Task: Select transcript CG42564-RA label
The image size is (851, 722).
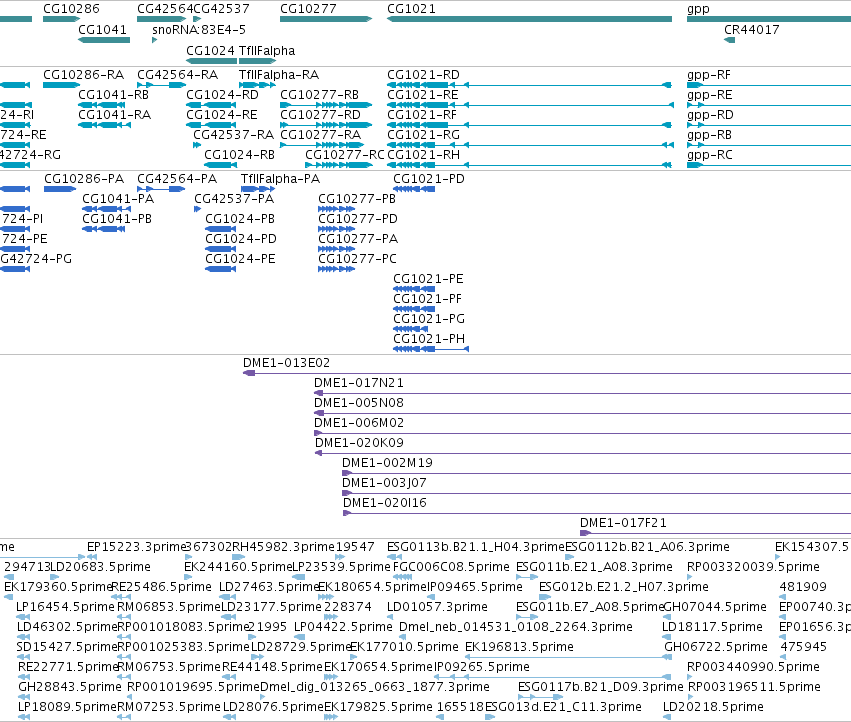Action: tap(177, 74)
